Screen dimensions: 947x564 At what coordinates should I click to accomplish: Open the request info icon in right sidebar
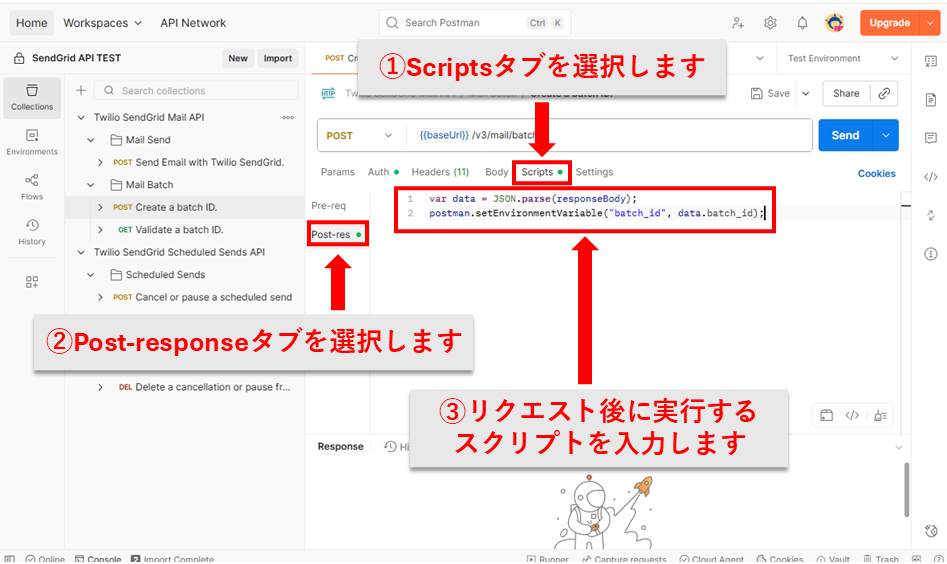click(x=931, y=254)
